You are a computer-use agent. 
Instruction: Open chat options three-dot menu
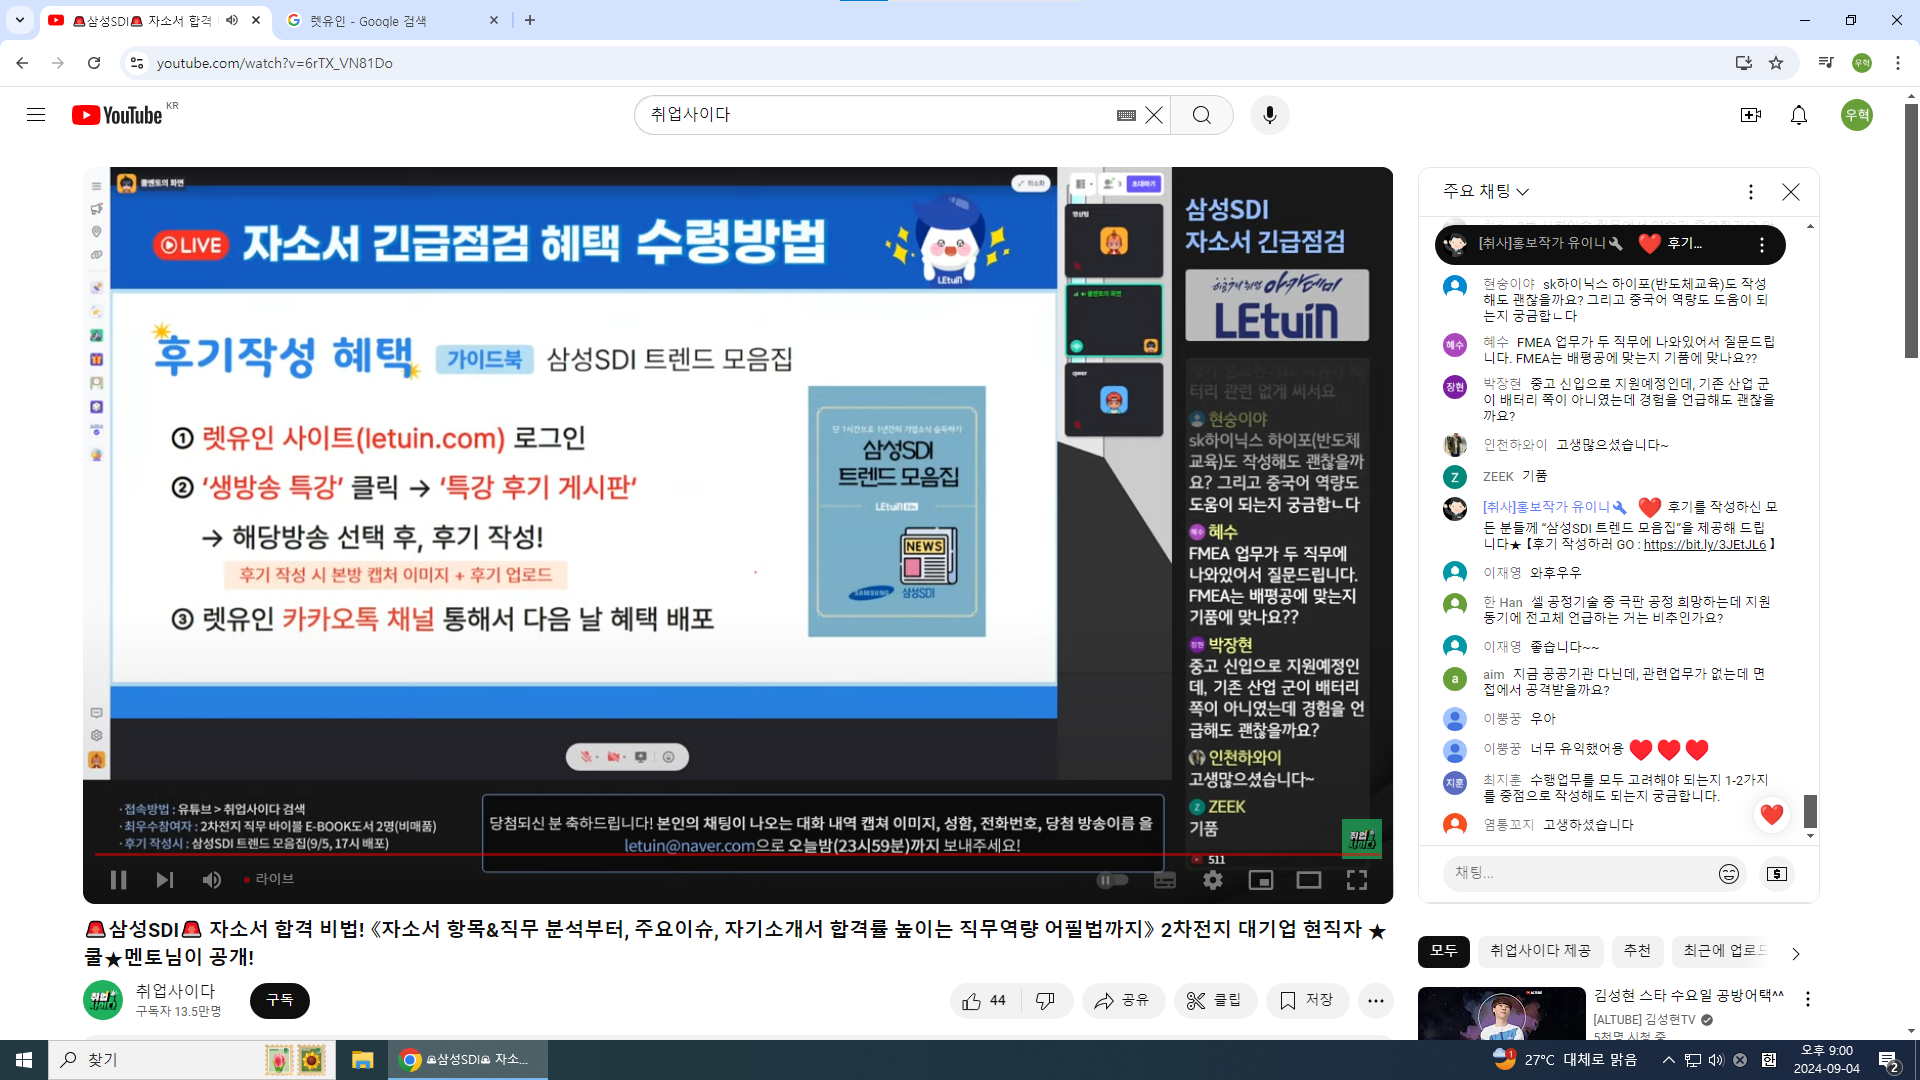(x=1751, y=191)
